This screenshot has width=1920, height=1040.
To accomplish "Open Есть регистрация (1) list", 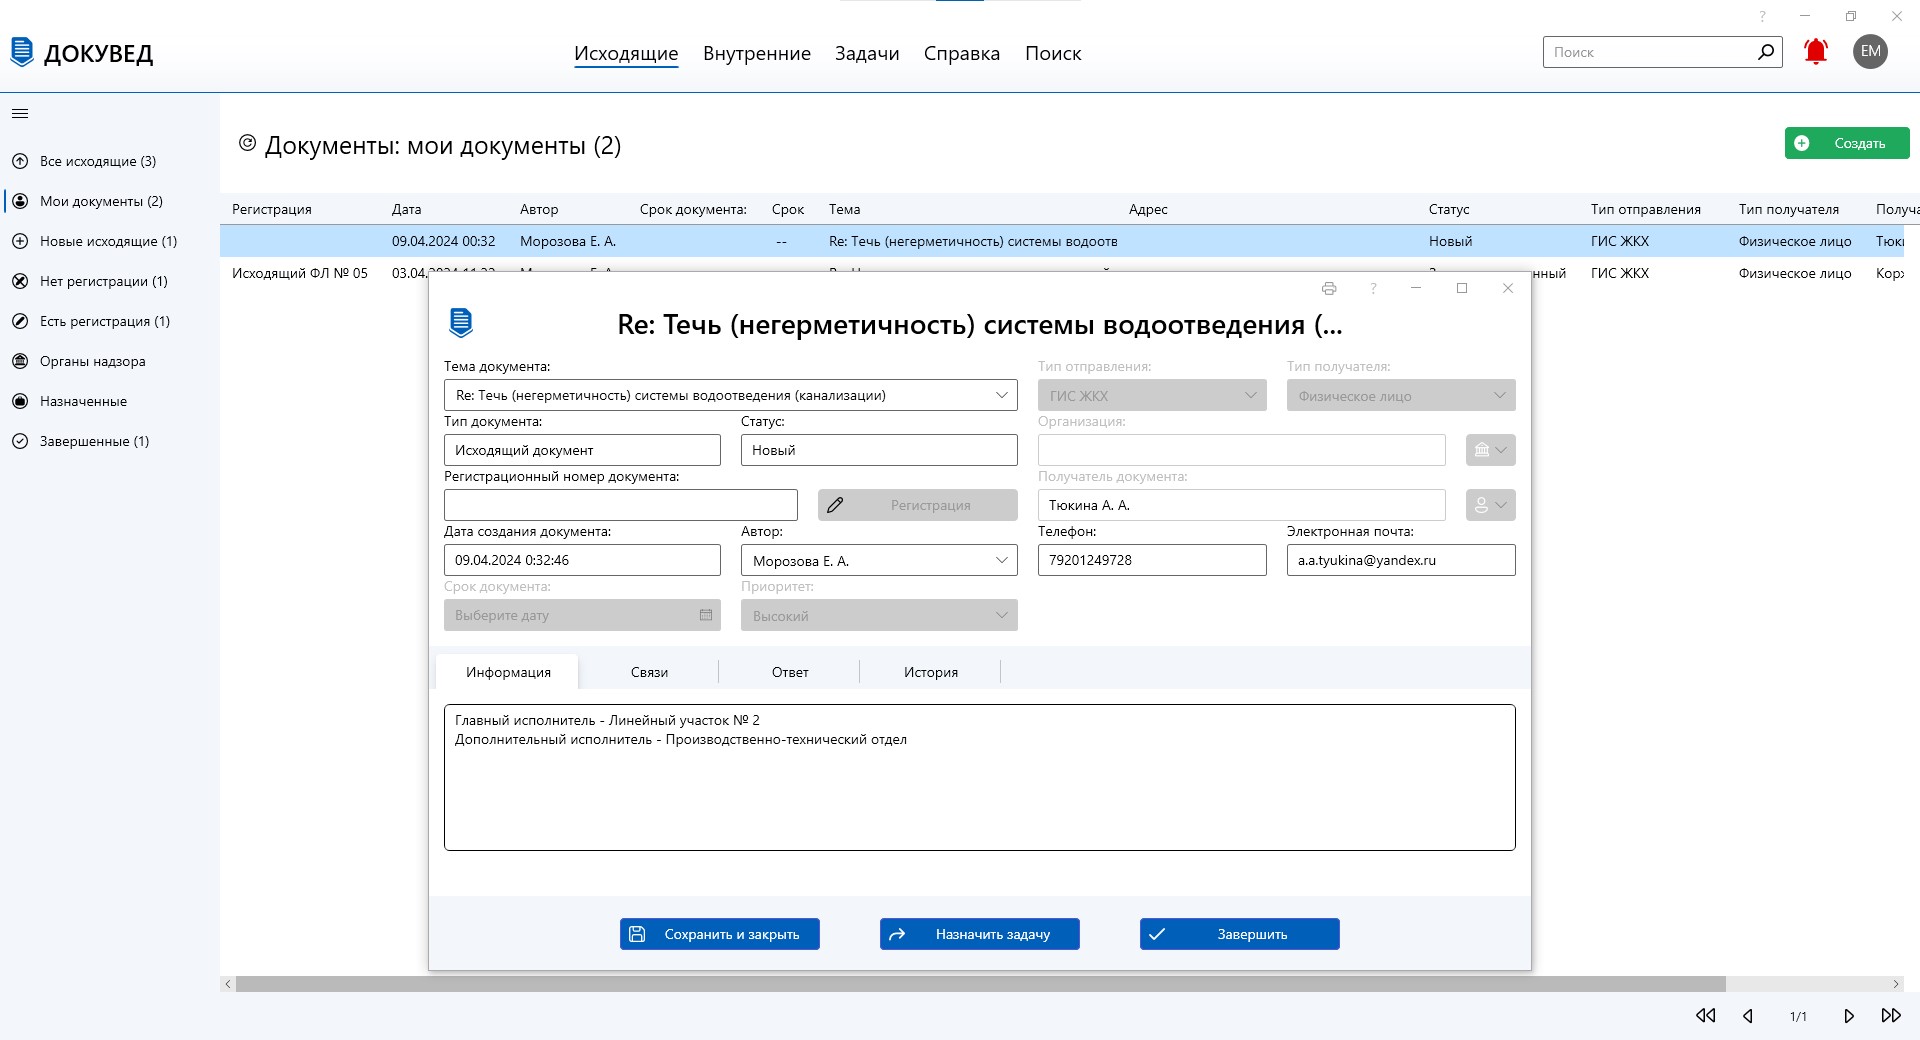I will (105, 321).
